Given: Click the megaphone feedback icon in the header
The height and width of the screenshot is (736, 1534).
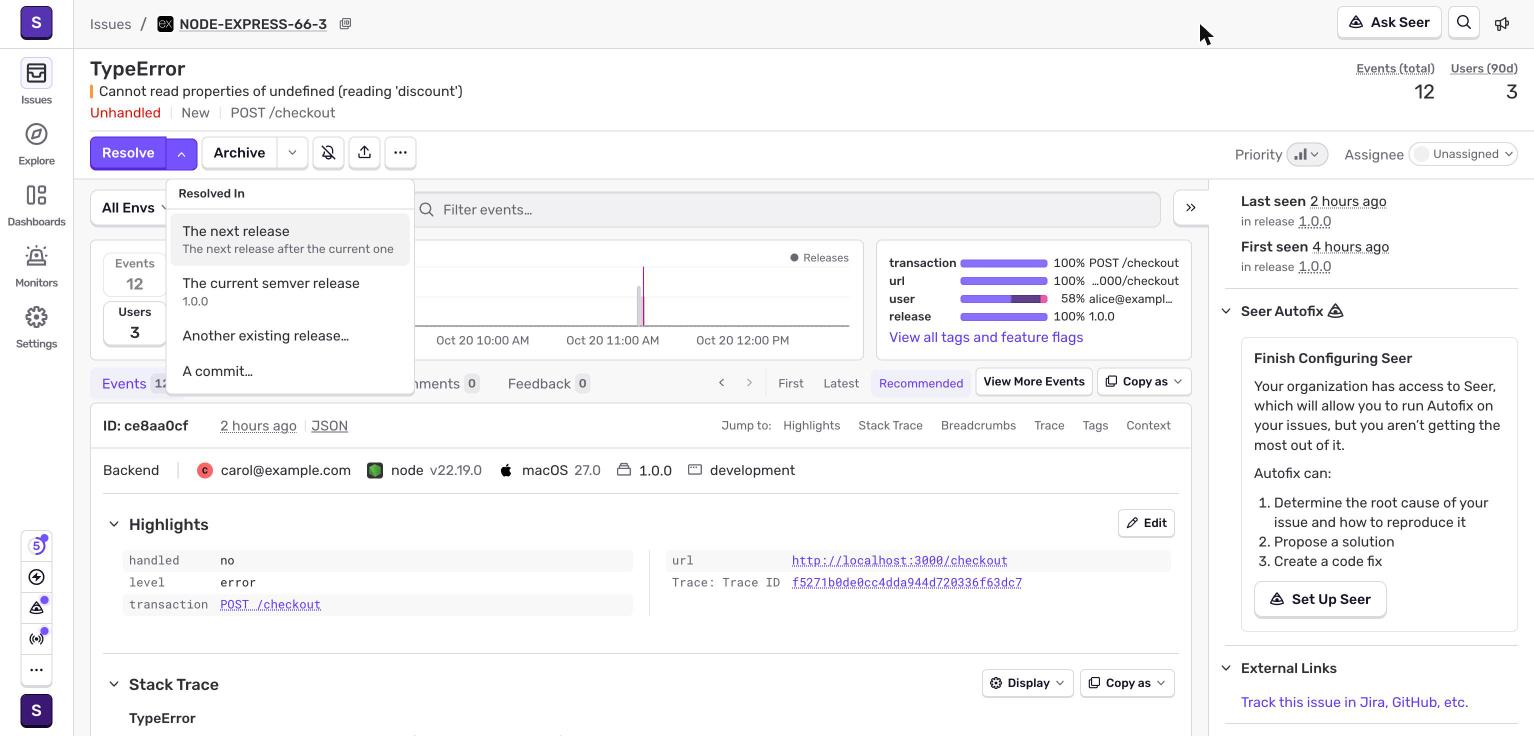Looking at the screenshot, I should pos(1502,23).
